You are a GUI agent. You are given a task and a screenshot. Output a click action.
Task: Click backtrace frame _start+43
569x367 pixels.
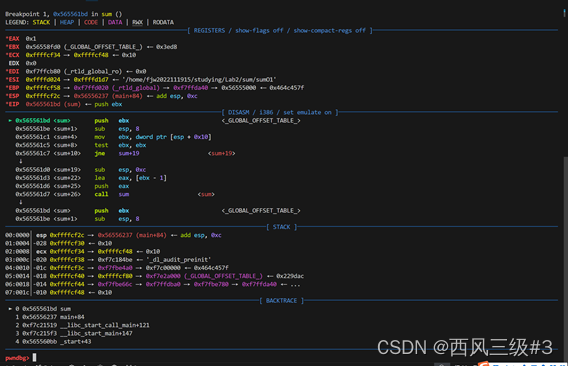[x=53, y=342]
